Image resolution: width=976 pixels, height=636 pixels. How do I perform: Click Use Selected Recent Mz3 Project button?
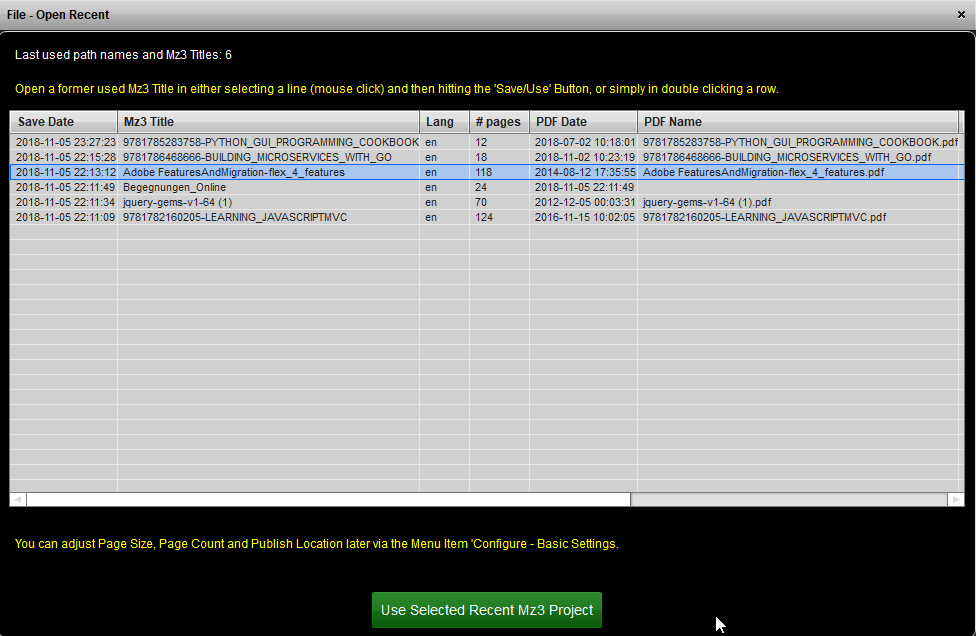pos(487,610)
